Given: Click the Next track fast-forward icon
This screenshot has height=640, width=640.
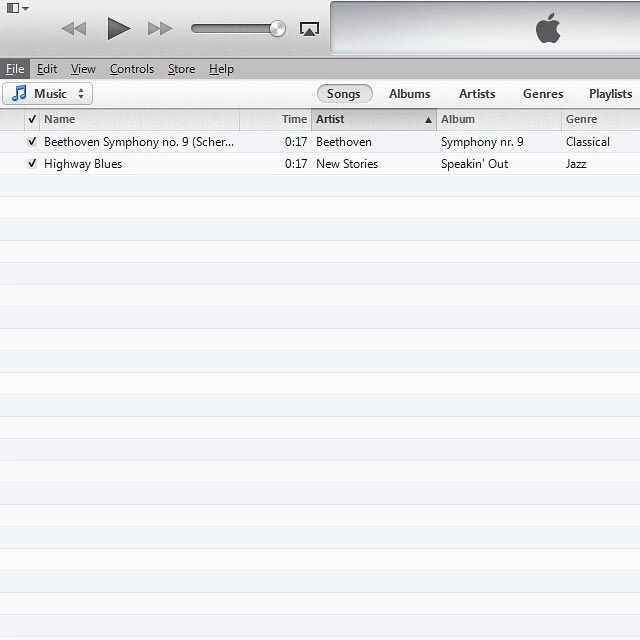Looking at the screenshot, I should tap(160, 29).
